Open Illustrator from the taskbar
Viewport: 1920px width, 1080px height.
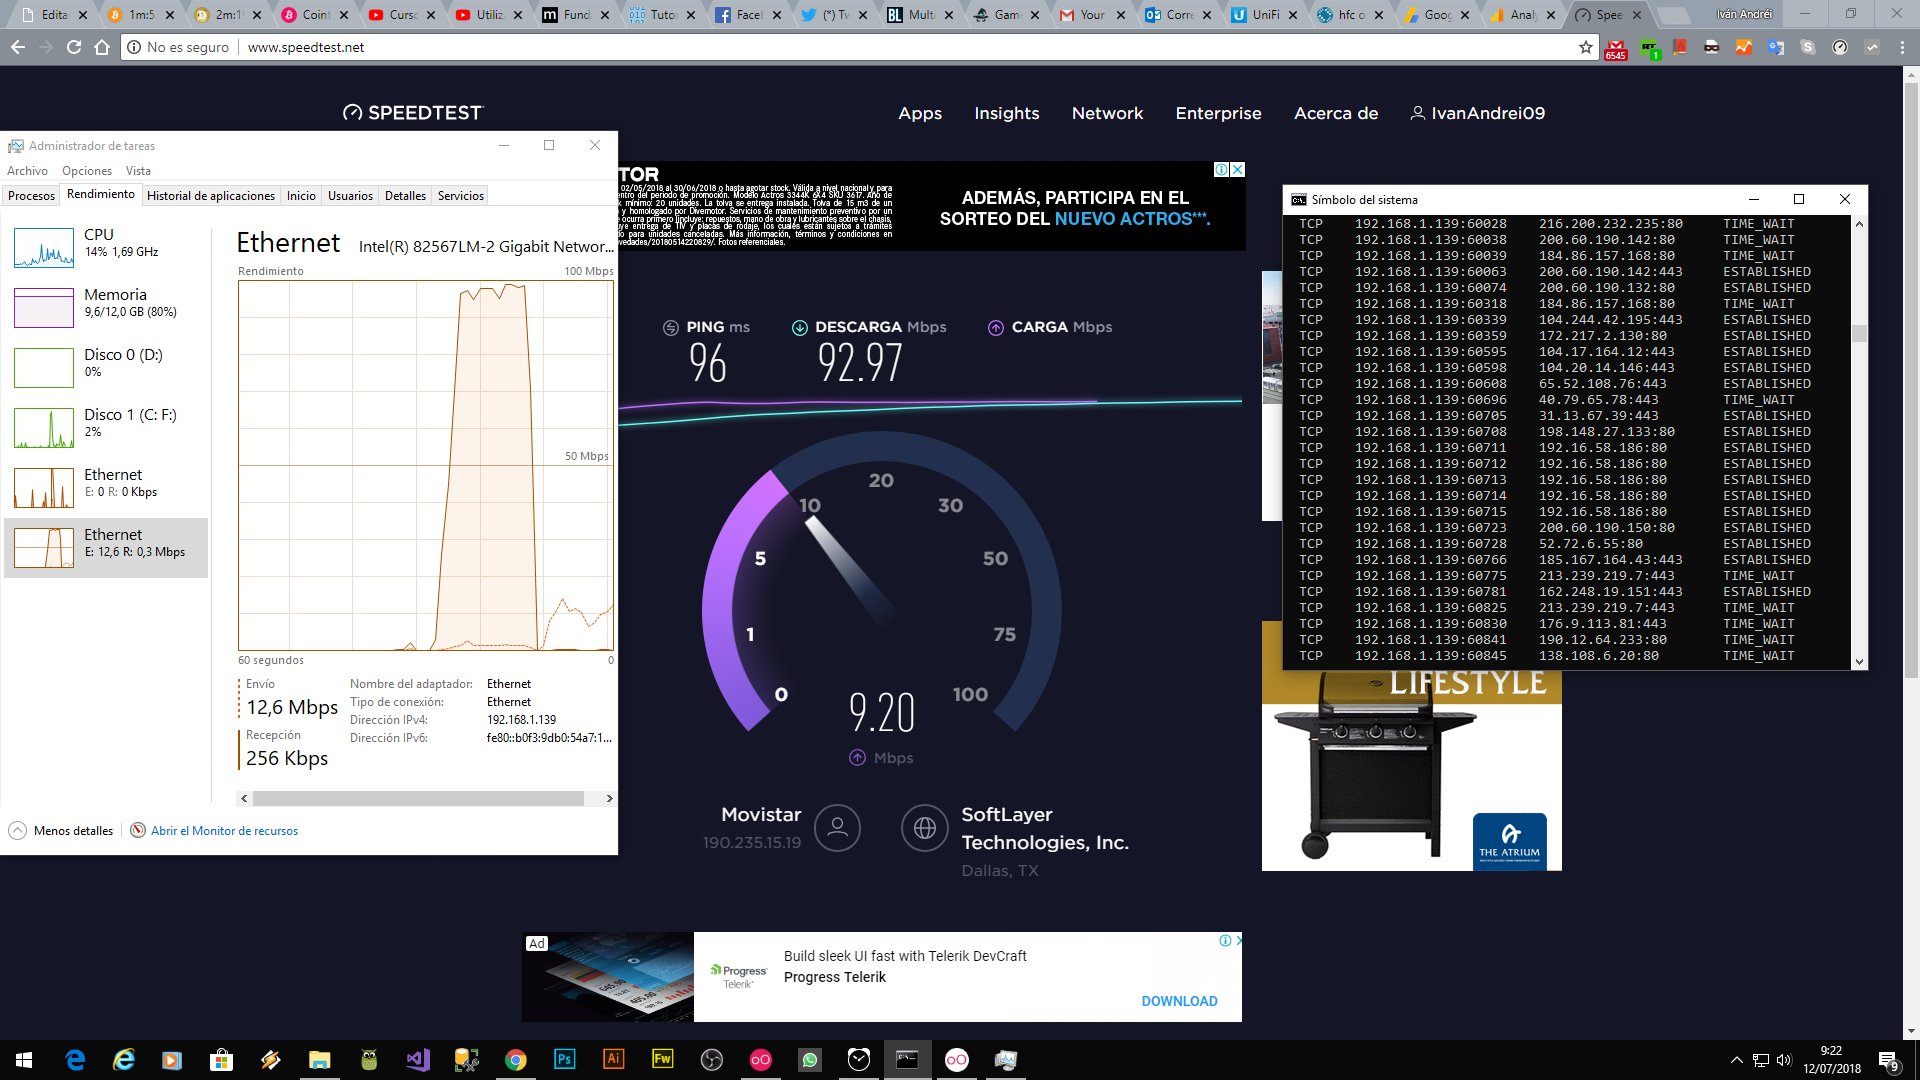613,1060
